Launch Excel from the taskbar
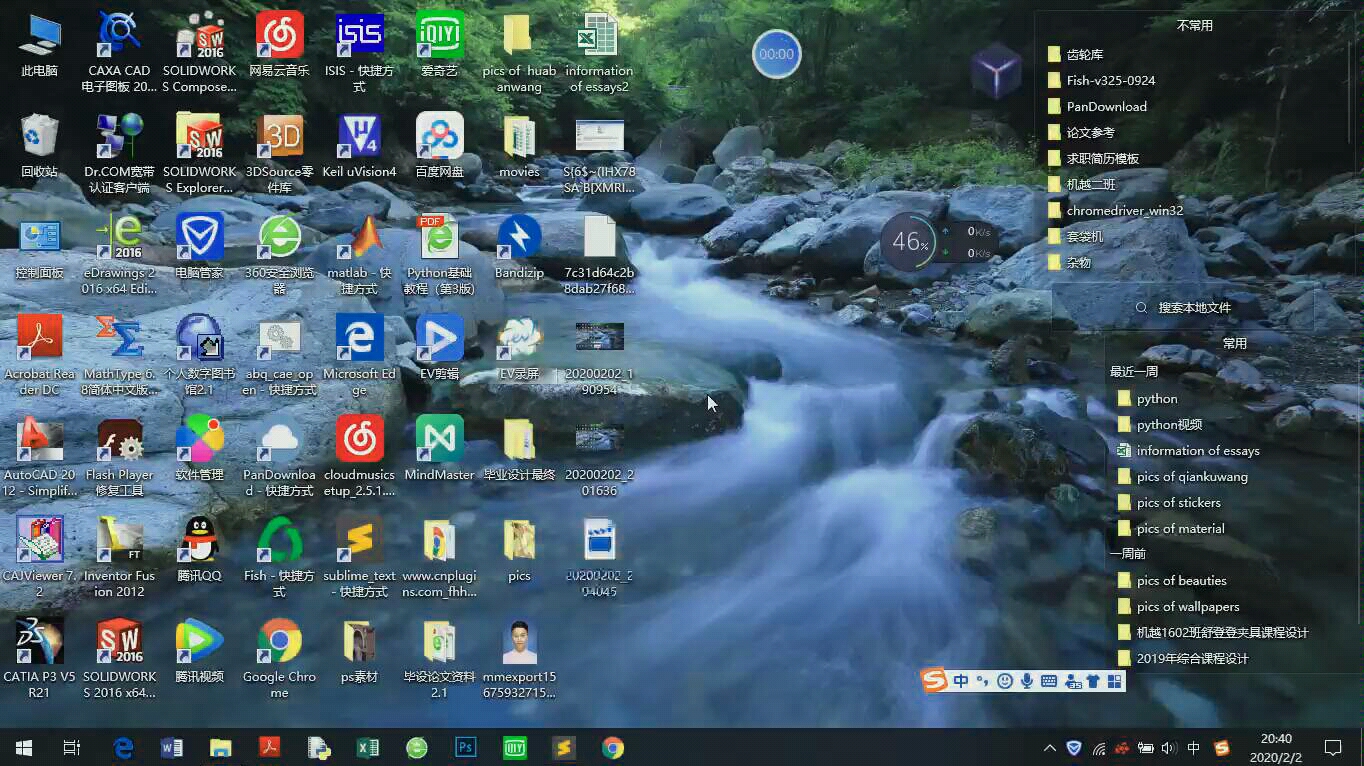 pyautogui.click(x=367, y=747)
